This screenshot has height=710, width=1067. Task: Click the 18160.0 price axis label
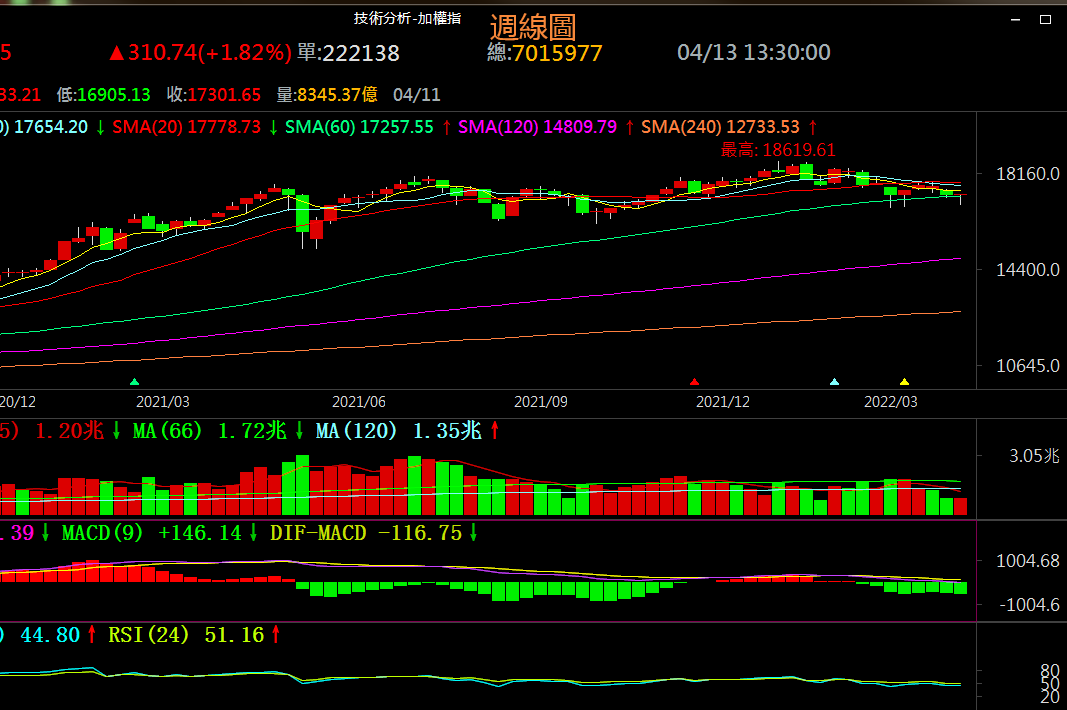tap(1027, 174)
